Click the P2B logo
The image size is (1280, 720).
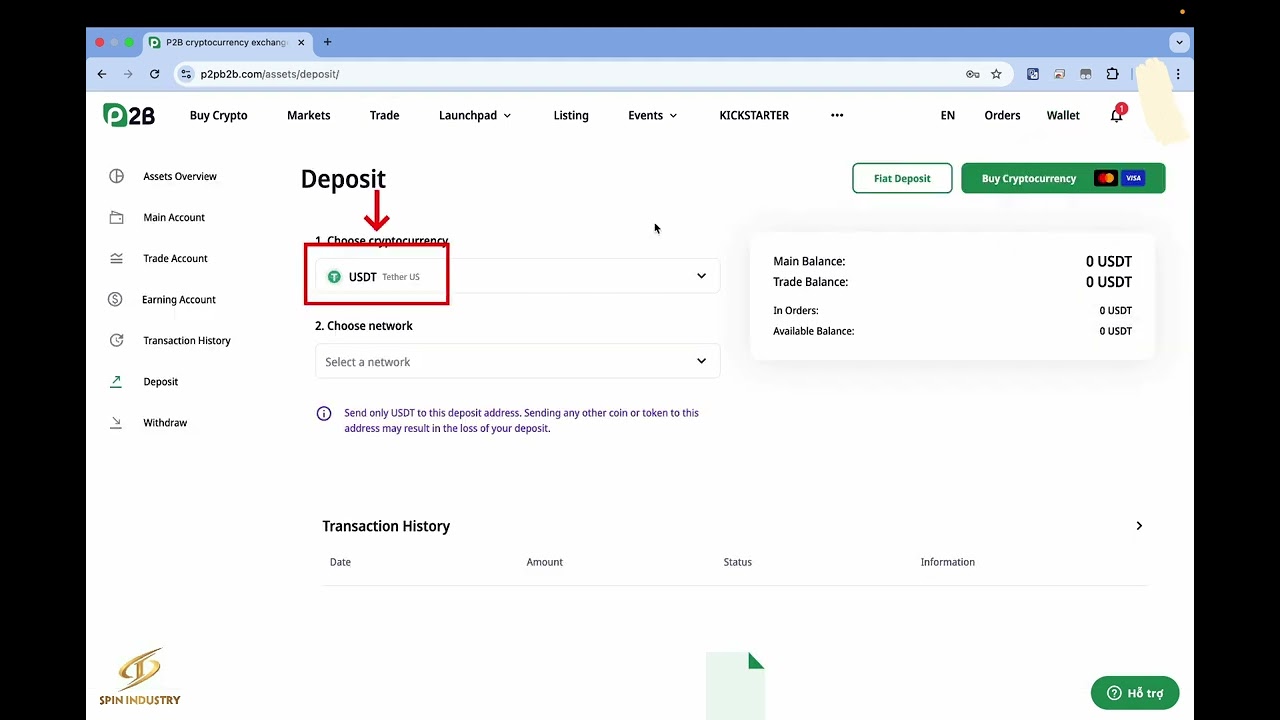click(129, 115)
